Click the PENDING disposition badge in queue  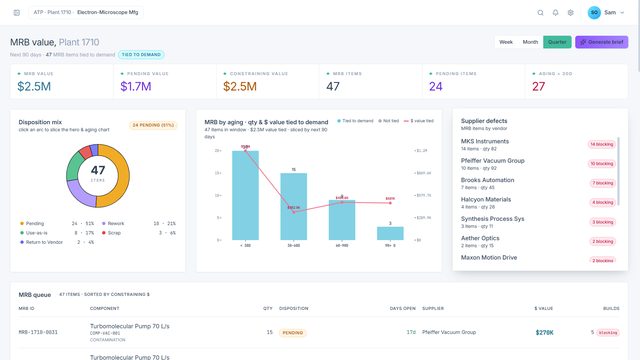tap(293, 333)
